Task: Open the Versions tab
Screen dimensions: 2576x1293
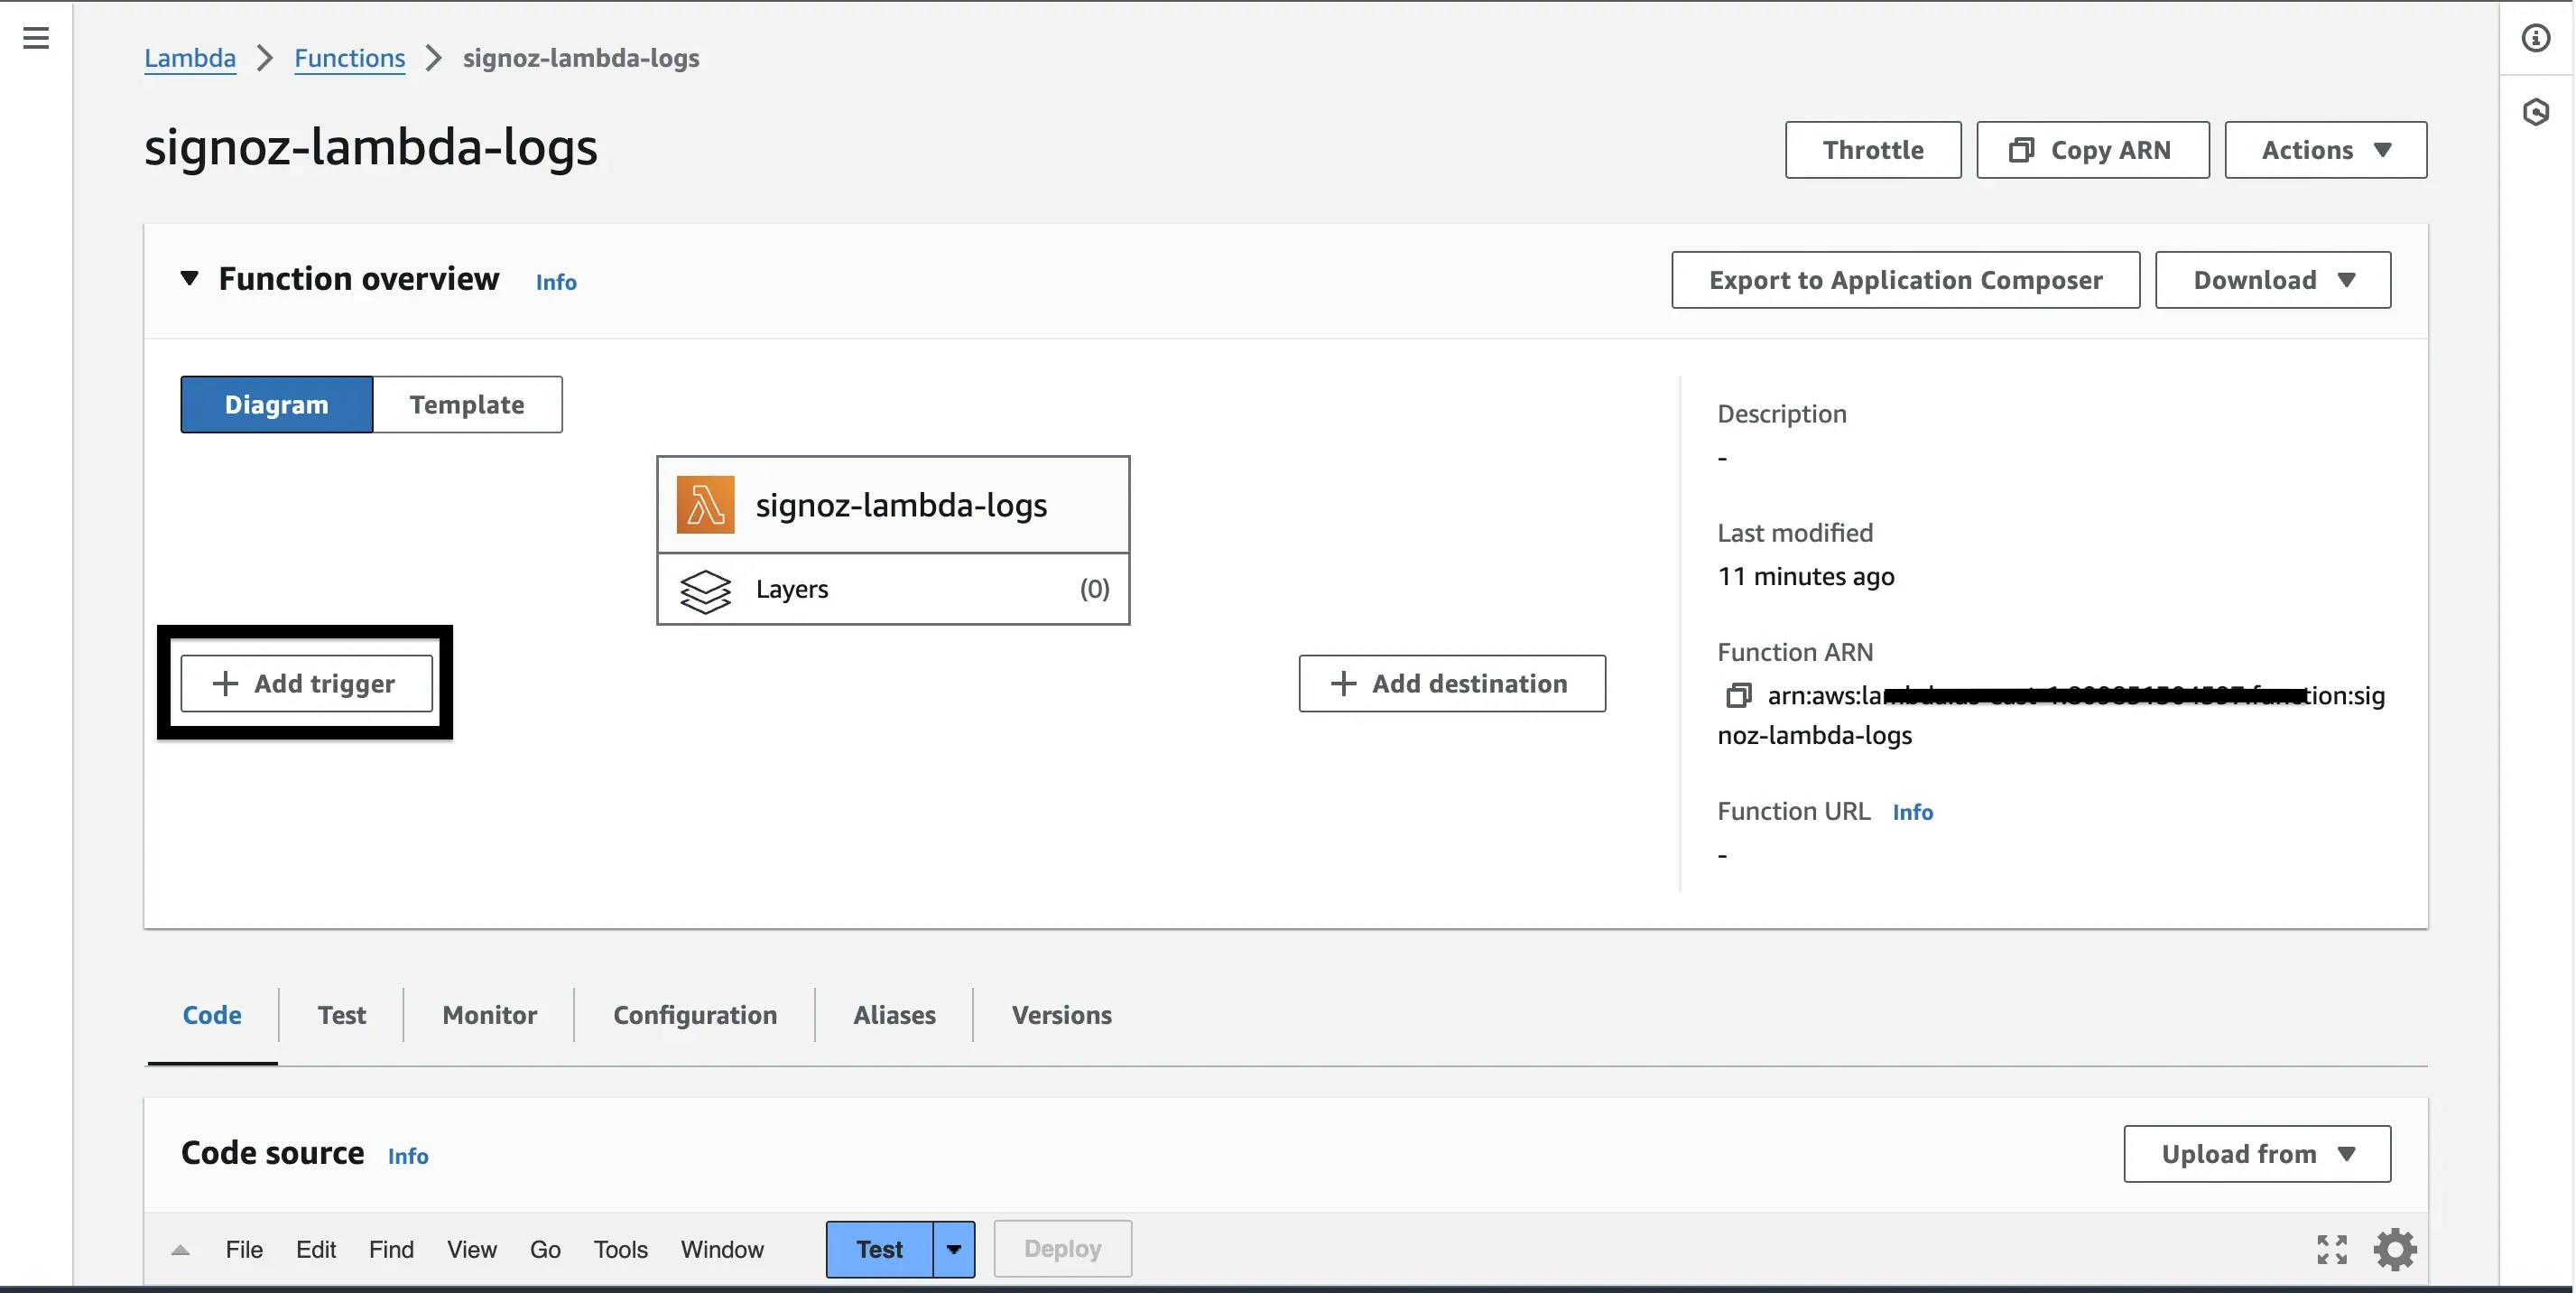Action: pyautogui.click(x=1061, y=1015)
